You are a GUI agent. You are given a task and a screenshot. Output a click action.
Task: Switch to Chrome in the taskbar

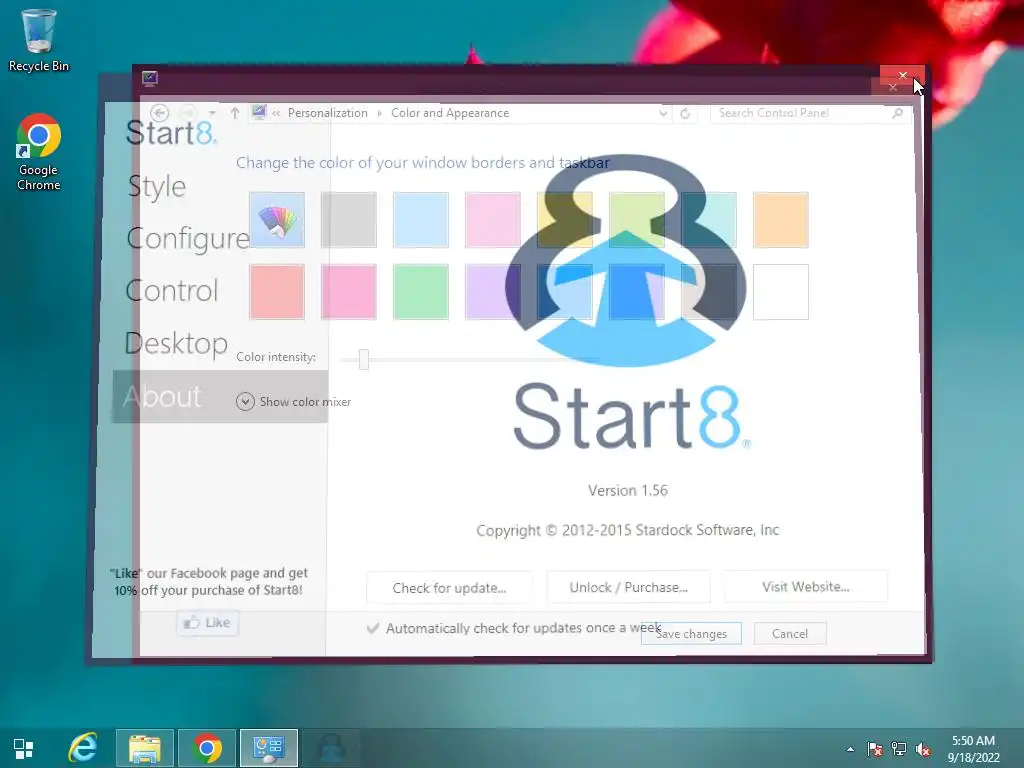pos(207,748)
